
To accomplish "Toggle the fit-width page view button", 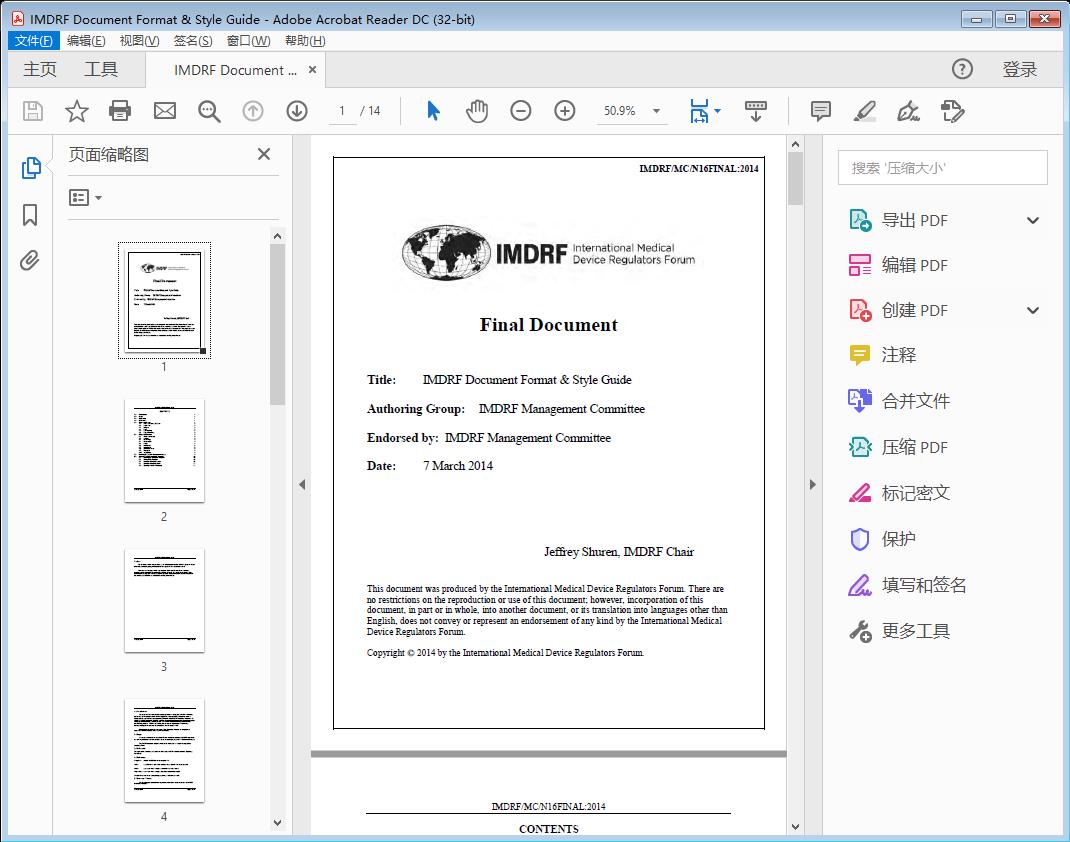I will click(x=700, y=111).
